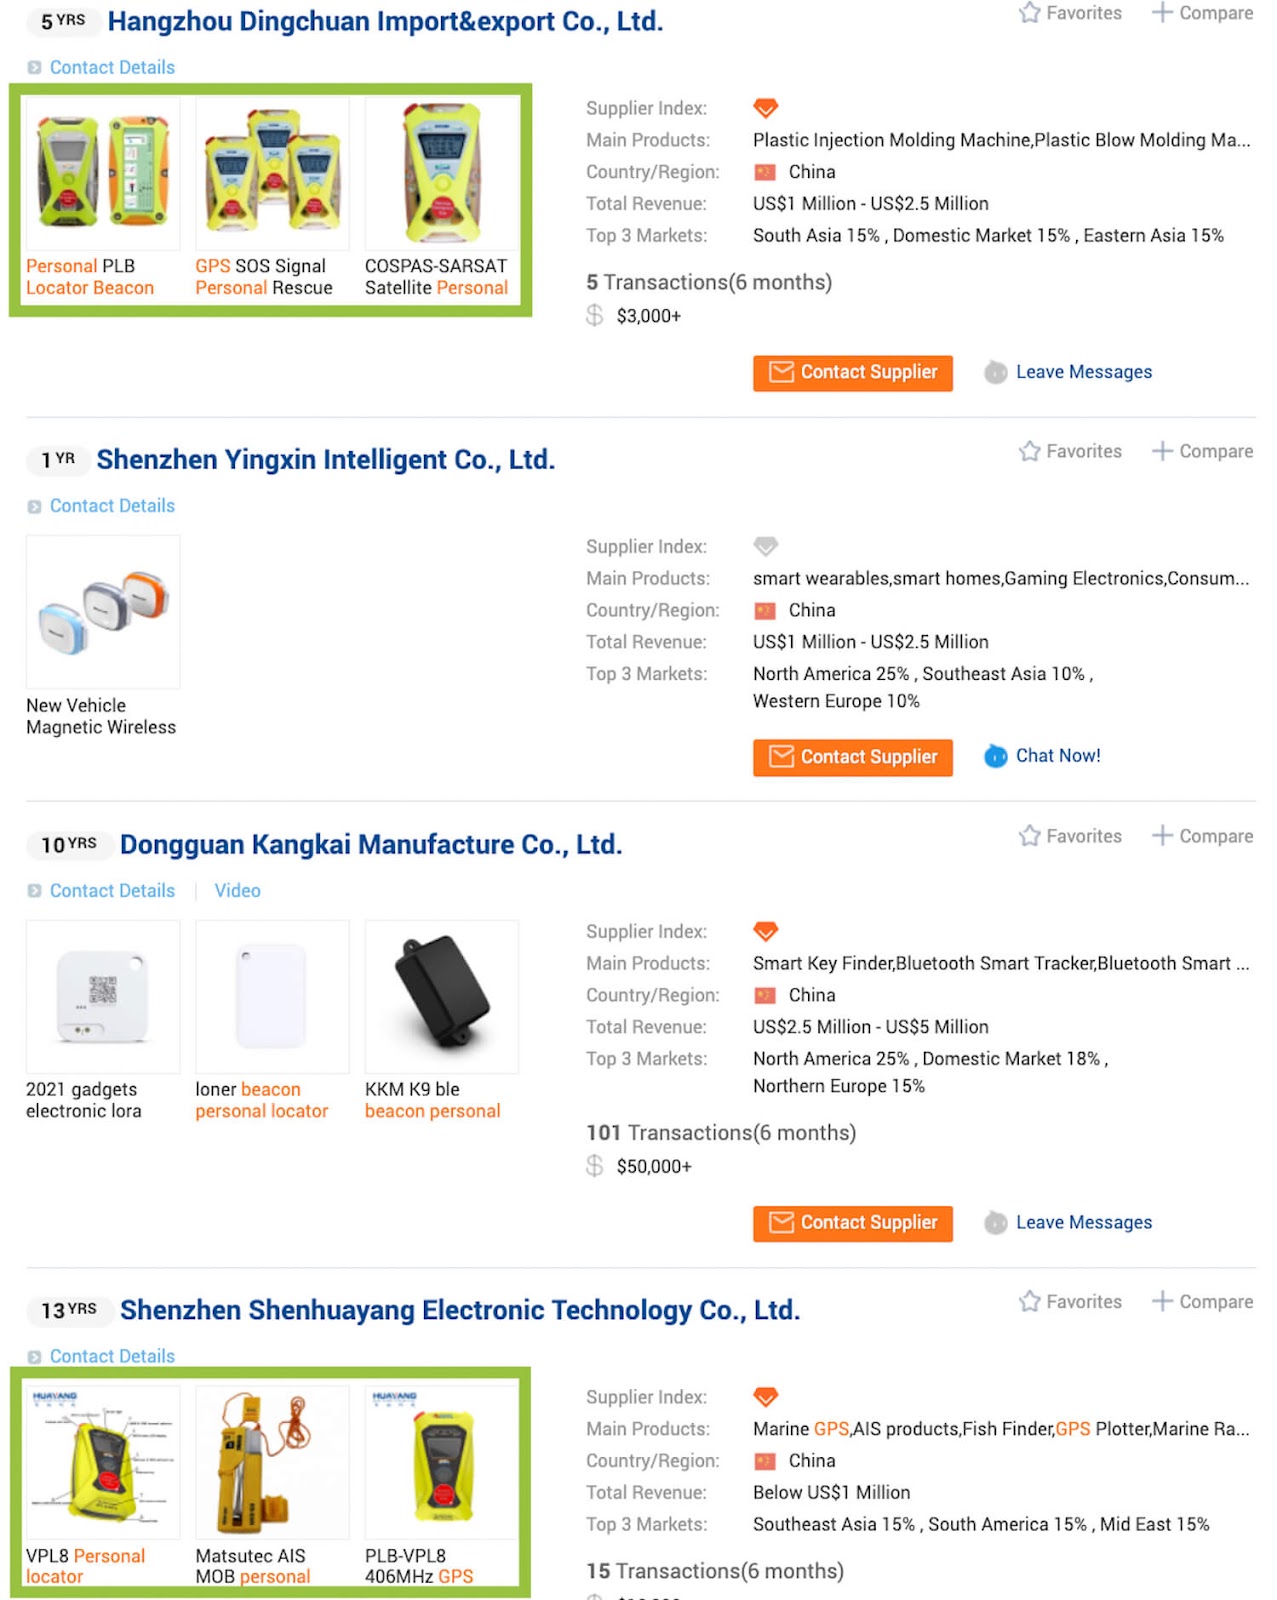Click Favorites star for Dongguan Kangkai
The image size is (1277, 1600).
(1029, 836)
